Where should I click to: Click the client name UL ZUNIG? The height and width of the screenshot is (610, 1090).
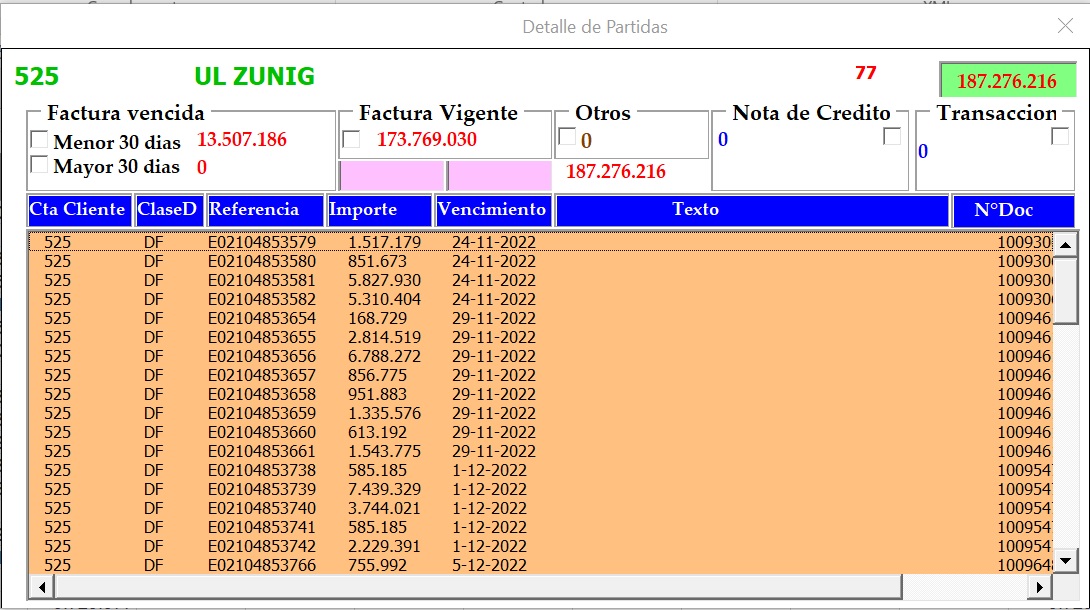254,76
